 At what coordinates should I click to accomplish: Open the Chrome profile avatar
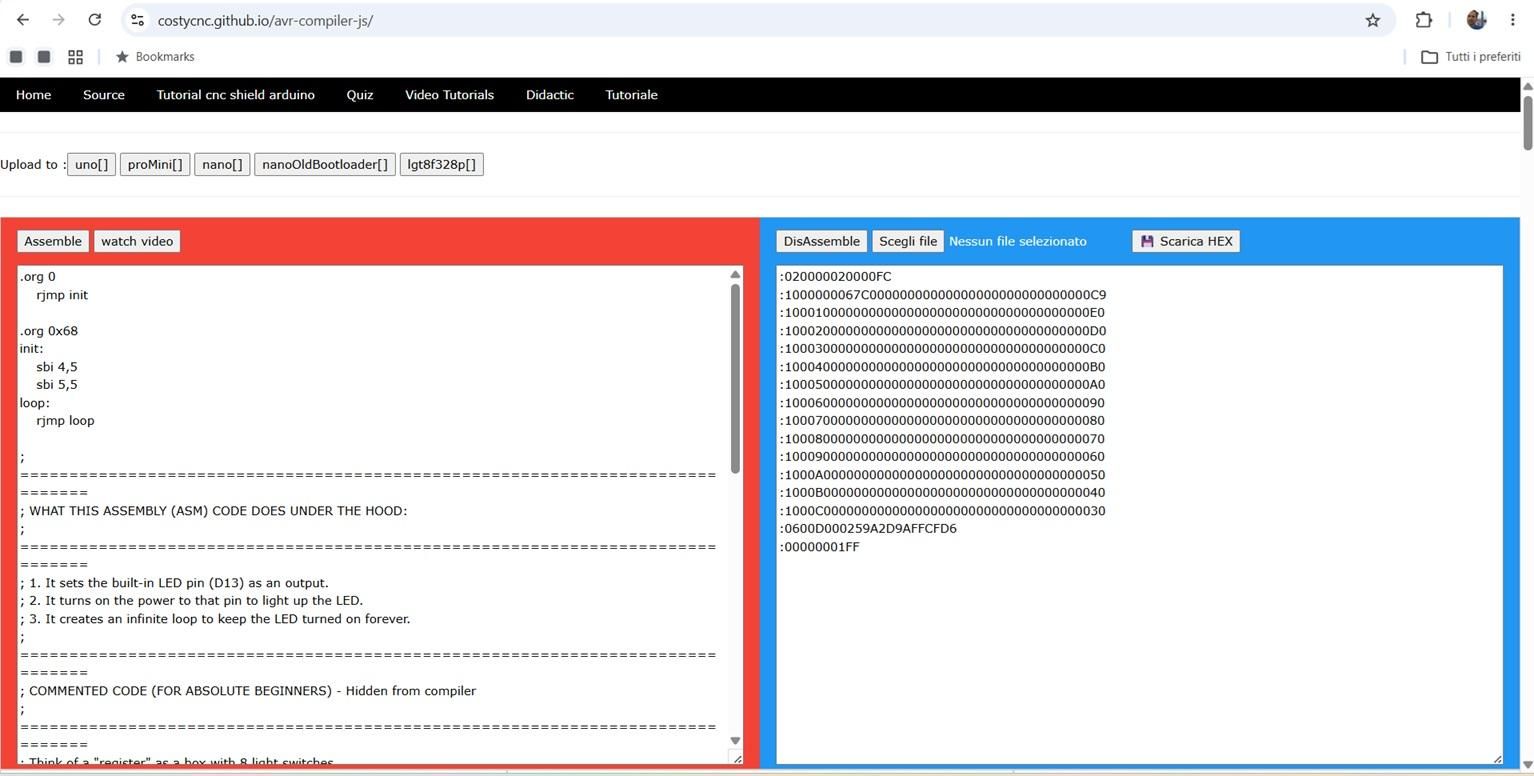coord(1476,20)
